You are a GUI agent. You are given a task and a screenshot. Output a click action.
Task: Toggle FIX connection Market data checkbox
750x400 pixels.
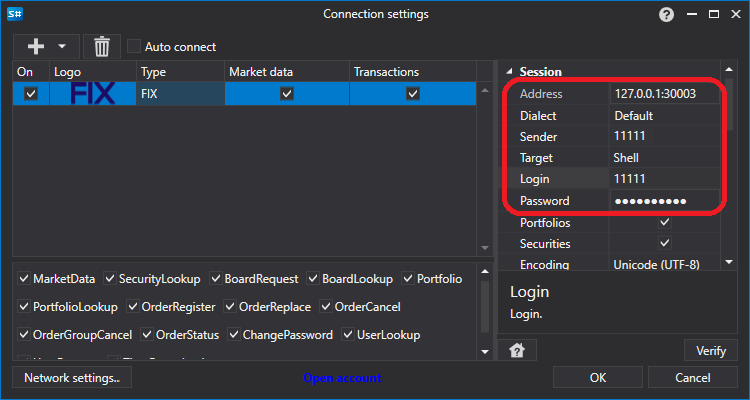pyautogui.click(x=287, y=94)
